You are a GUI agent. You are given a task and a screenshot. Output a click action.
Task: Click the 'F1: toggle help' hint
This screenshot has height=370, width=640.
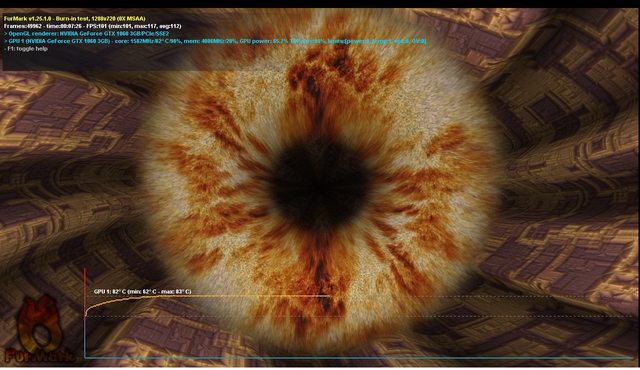tap(26, 49)
